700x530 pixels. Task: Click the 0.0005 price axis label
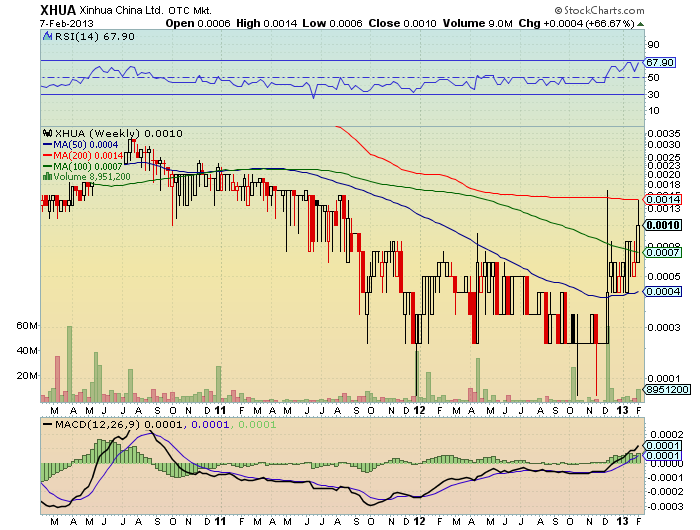(x=664, y=276)
